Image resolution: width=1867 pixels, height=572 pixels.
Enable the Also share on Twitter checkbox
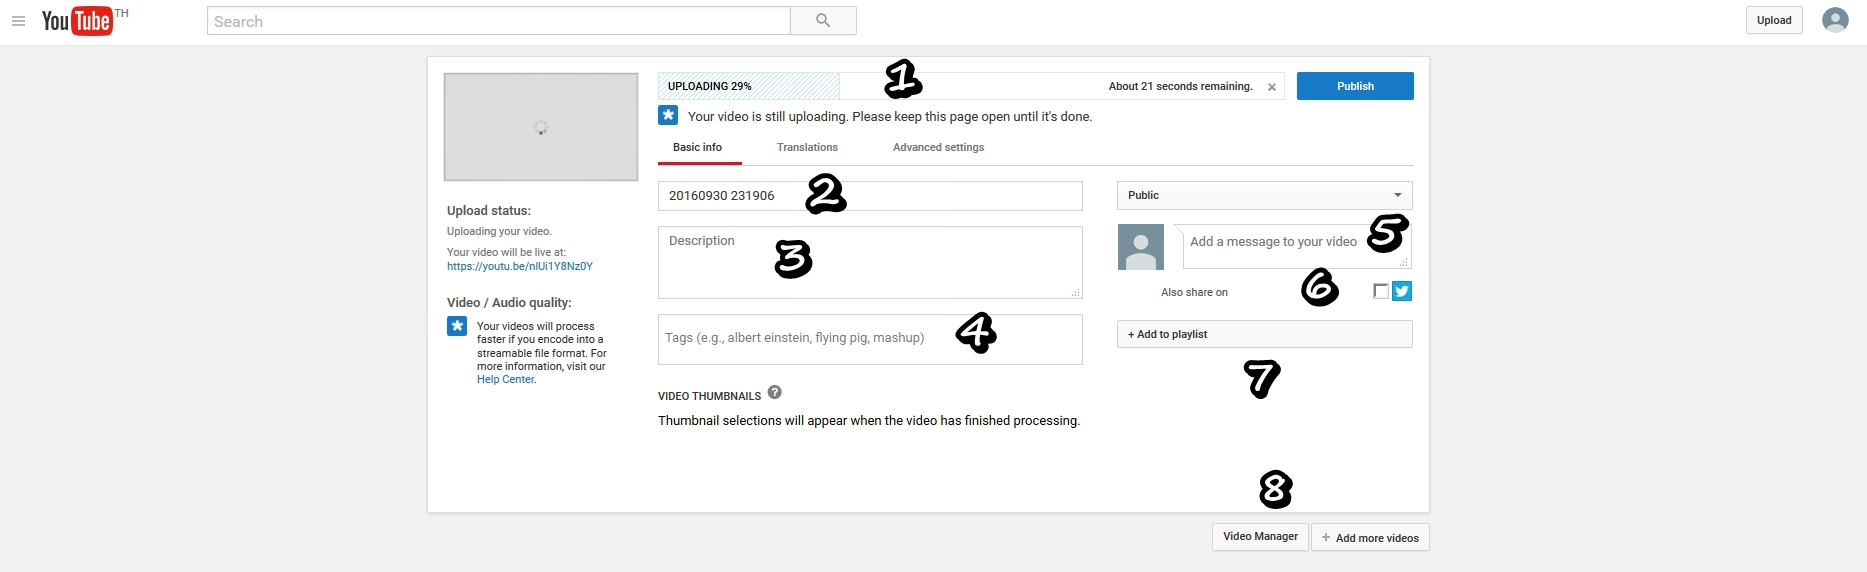pos(1381,291)
